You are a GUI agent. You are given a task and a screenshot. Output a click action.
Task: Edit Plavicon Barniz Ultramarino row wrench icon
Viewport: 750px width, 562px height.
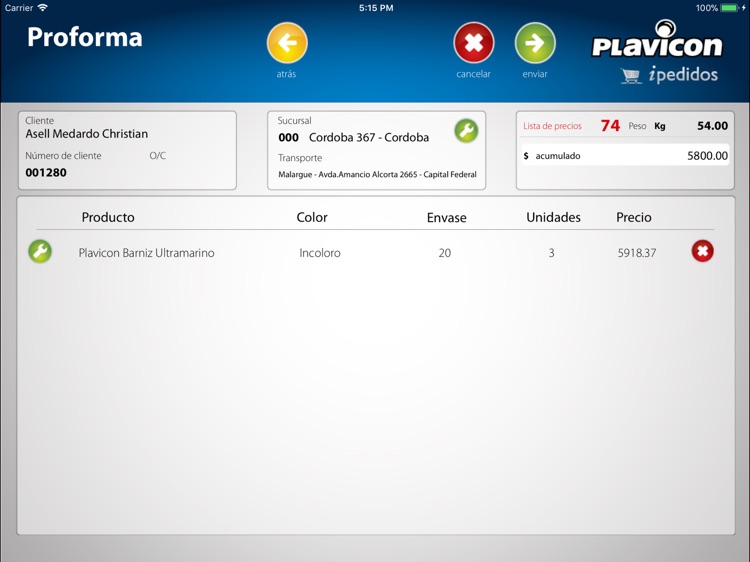pyautogui.click(x=40, y=251)
